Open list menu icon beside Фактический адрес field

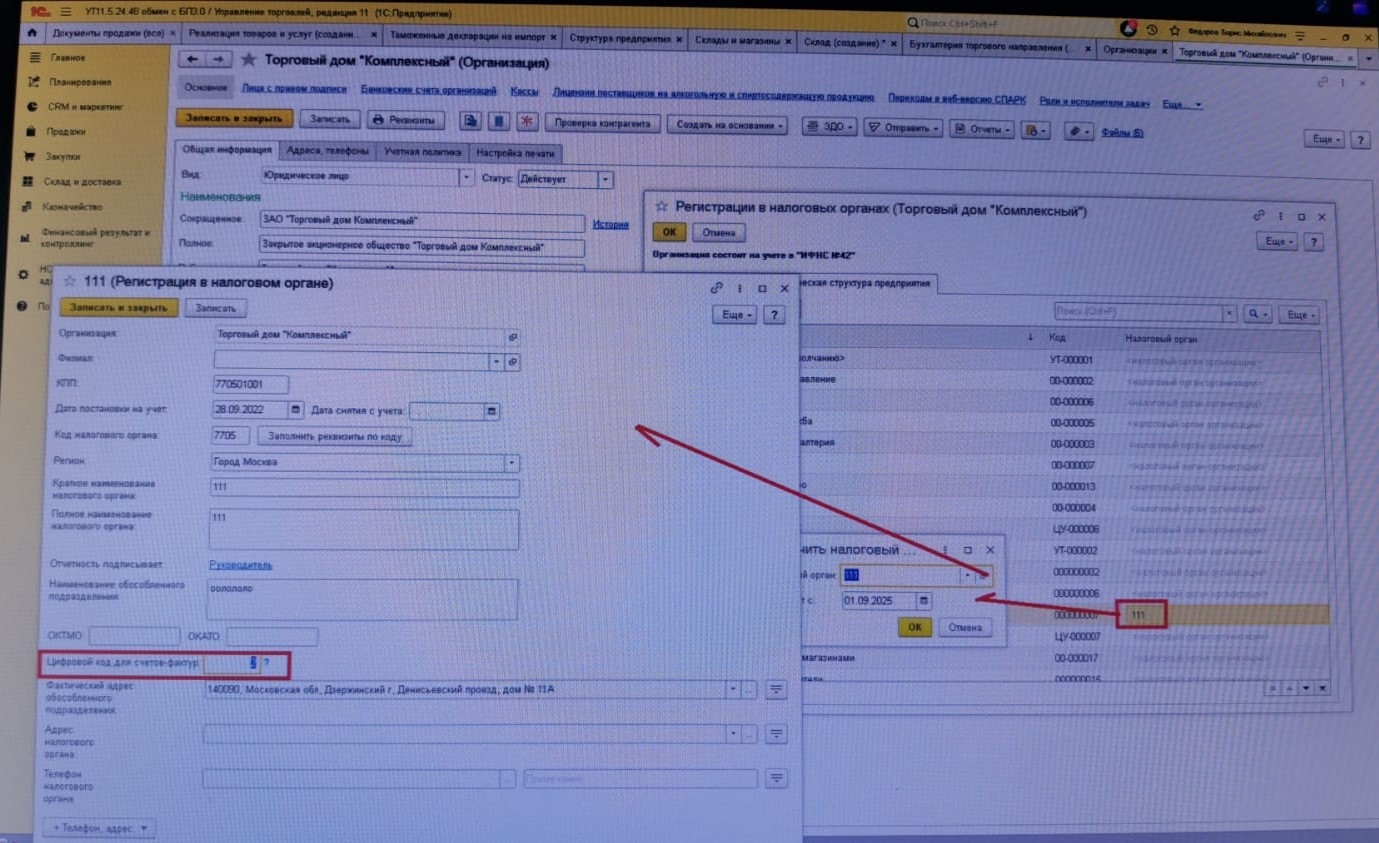[x=776, y=690]
